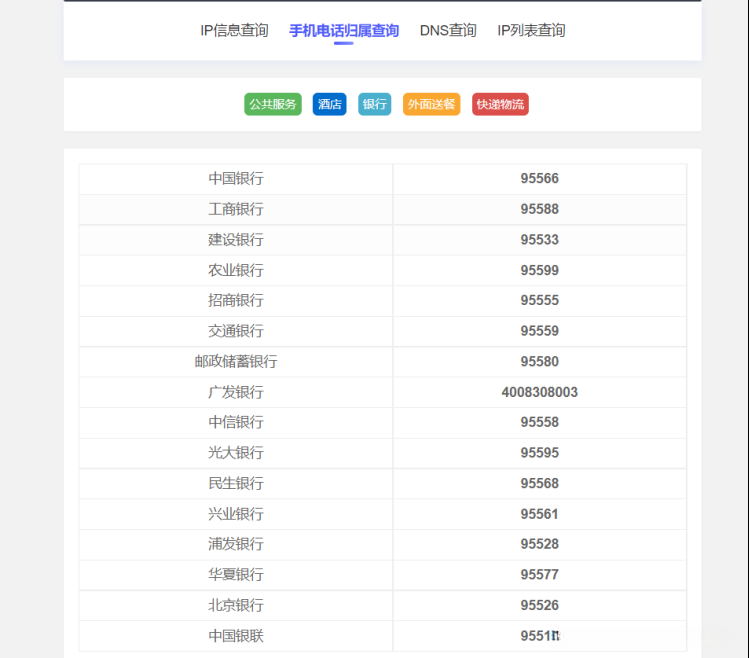
Task: Click the green 公共服务 button
Action: click(273, 104)
